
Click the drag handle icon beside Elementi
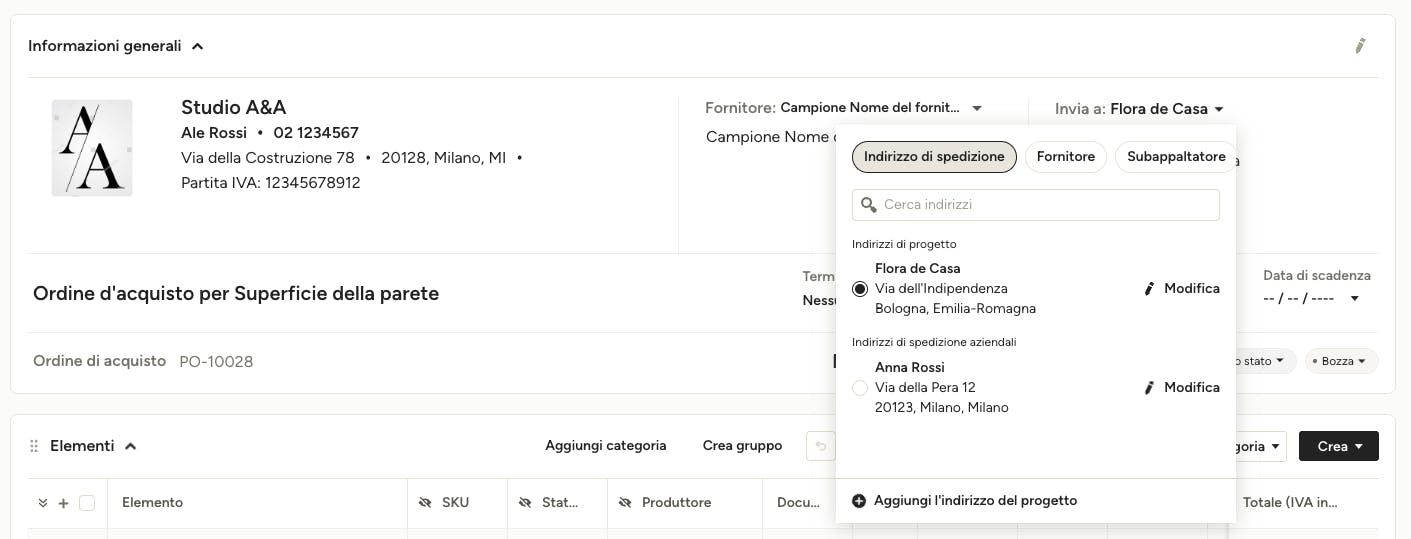coord(34,446)
